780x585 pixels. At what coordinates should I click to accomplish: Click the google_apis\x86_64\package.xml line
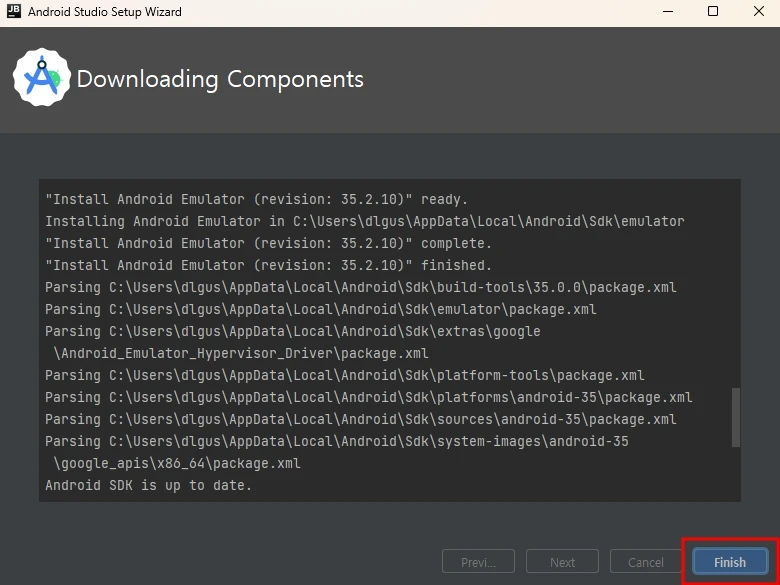click(x=177, y=463)
